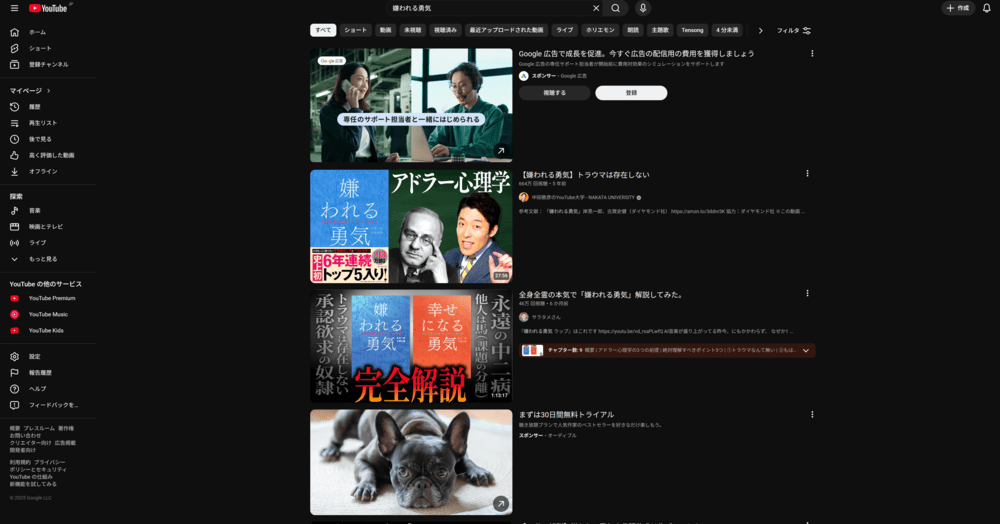
Task: Select 4分未満 filter chip
Action: point(726,30)
